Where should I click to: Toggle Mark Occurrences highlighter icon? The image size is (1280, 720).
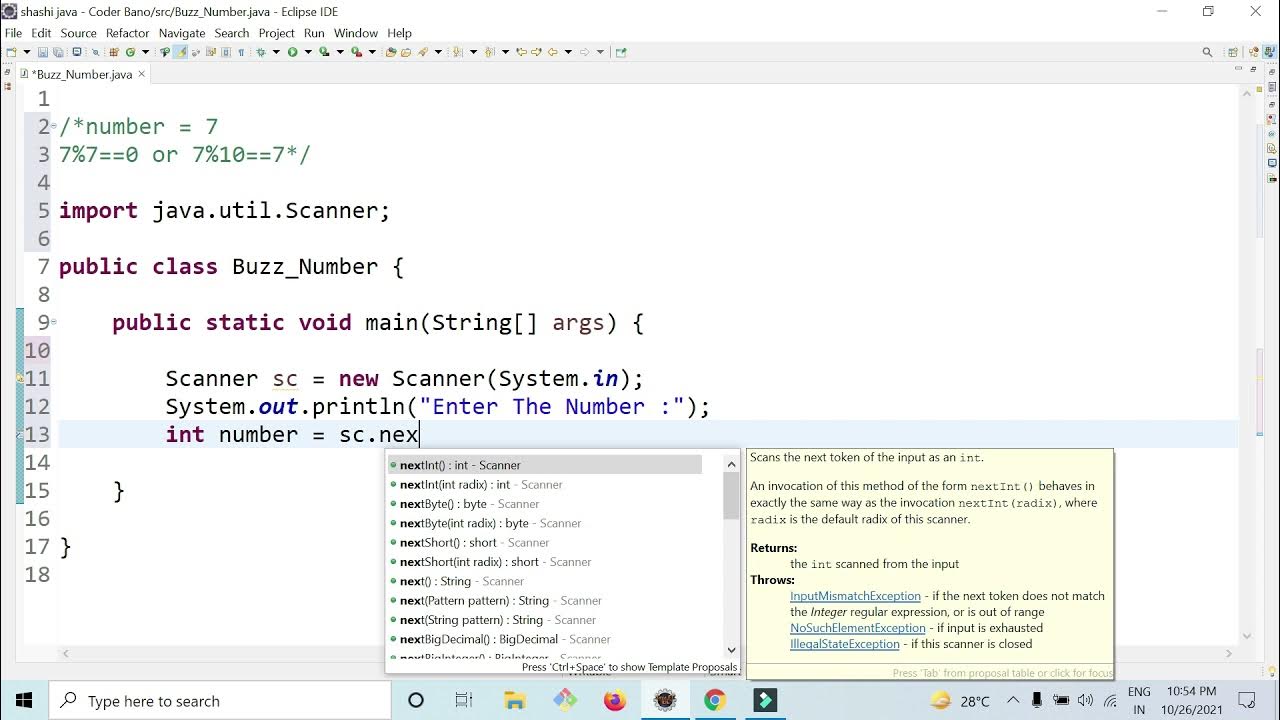(181, 52)
